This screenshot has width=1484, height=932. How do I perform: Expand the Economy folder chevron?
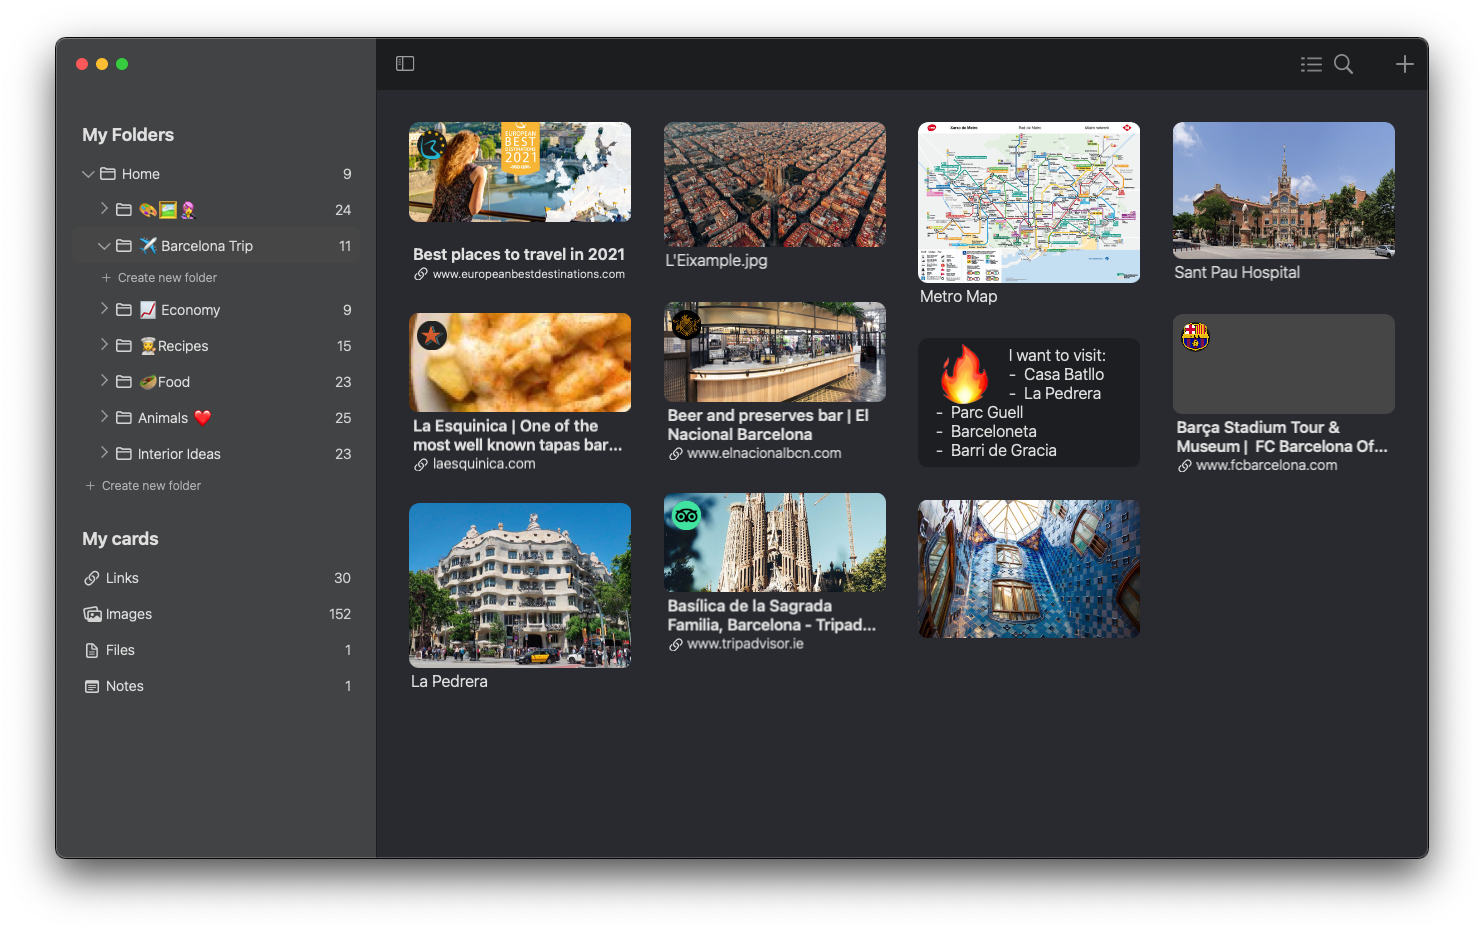[x=104, y=309]
